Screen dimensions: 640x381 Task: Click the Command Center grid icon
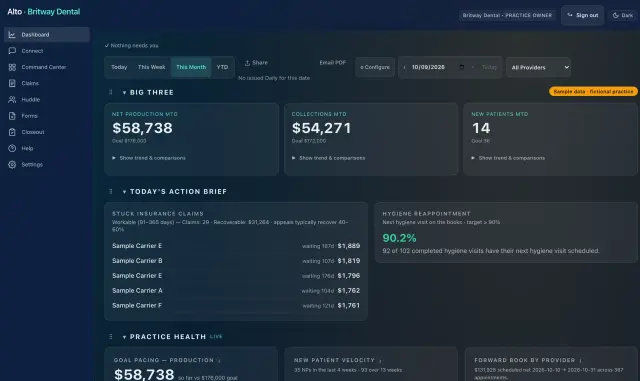tap(12, 67)
